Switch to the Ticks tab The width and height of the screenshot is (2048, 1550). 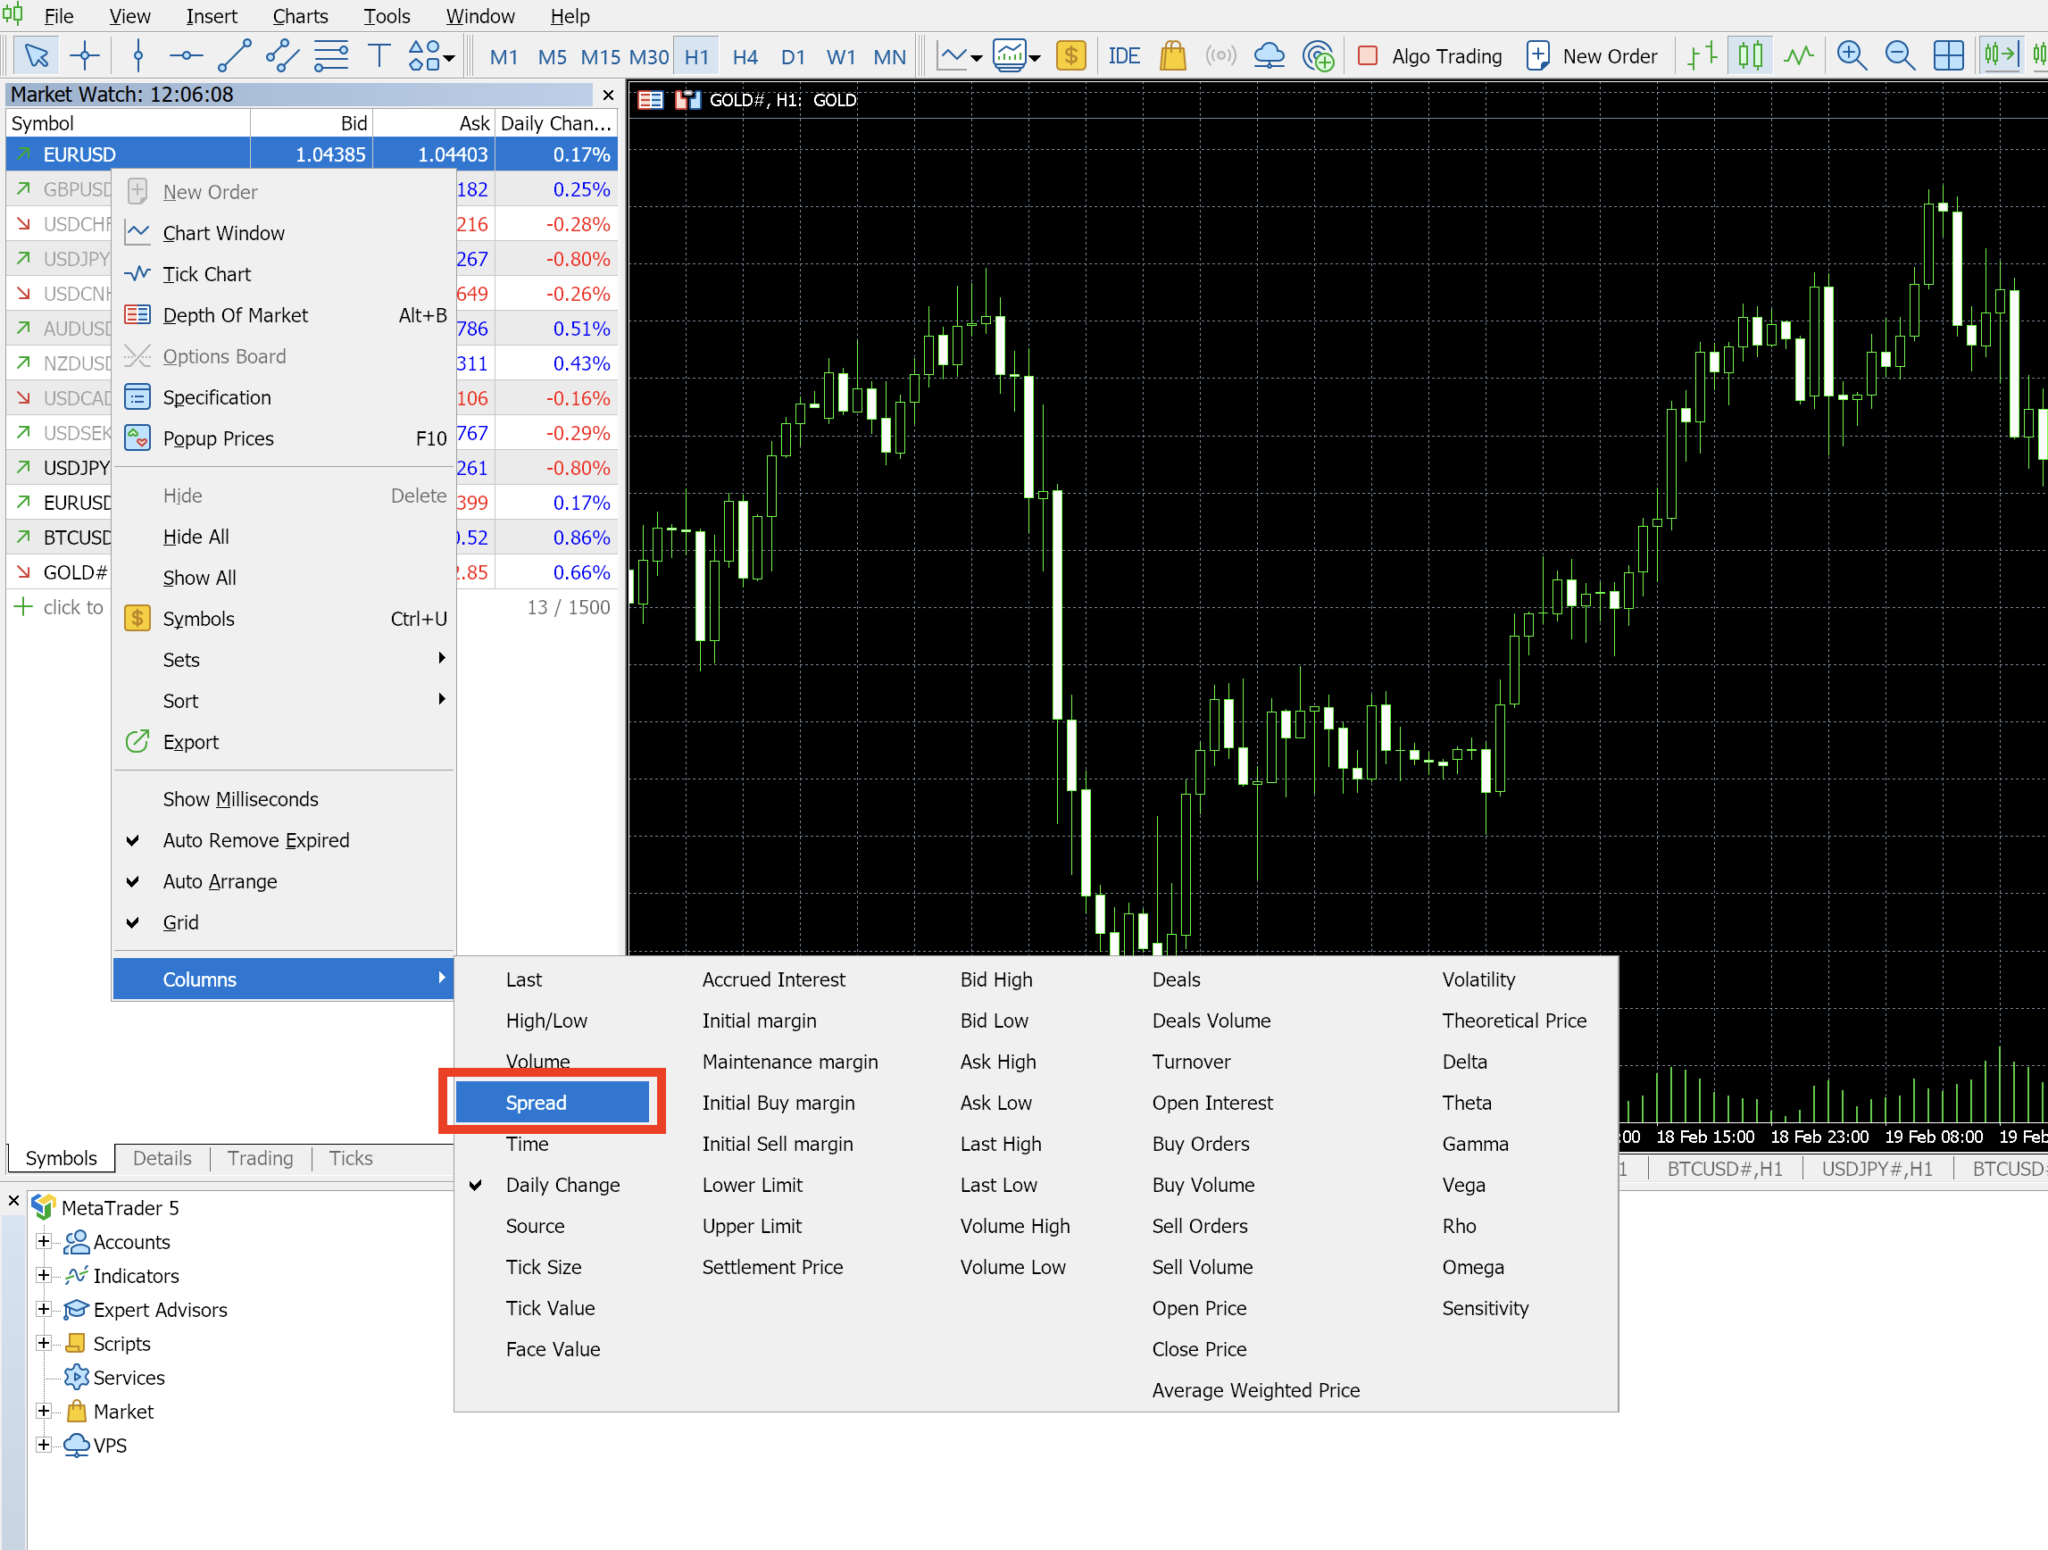[x=350, y=1158]
